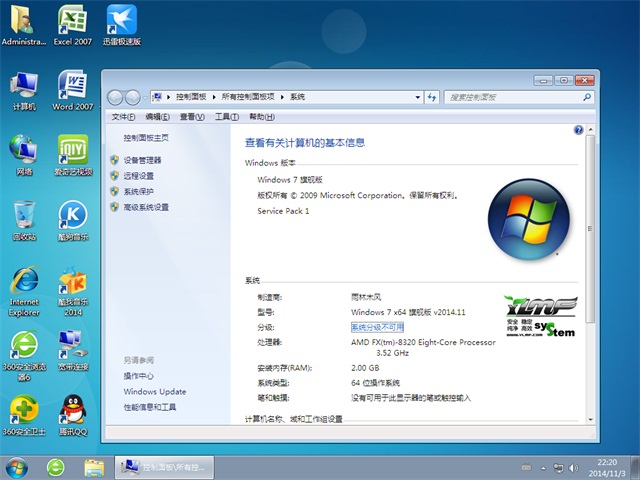640x480 pixels.
Task: Open 性能信息和工具 link
Action: pos(150,407)
